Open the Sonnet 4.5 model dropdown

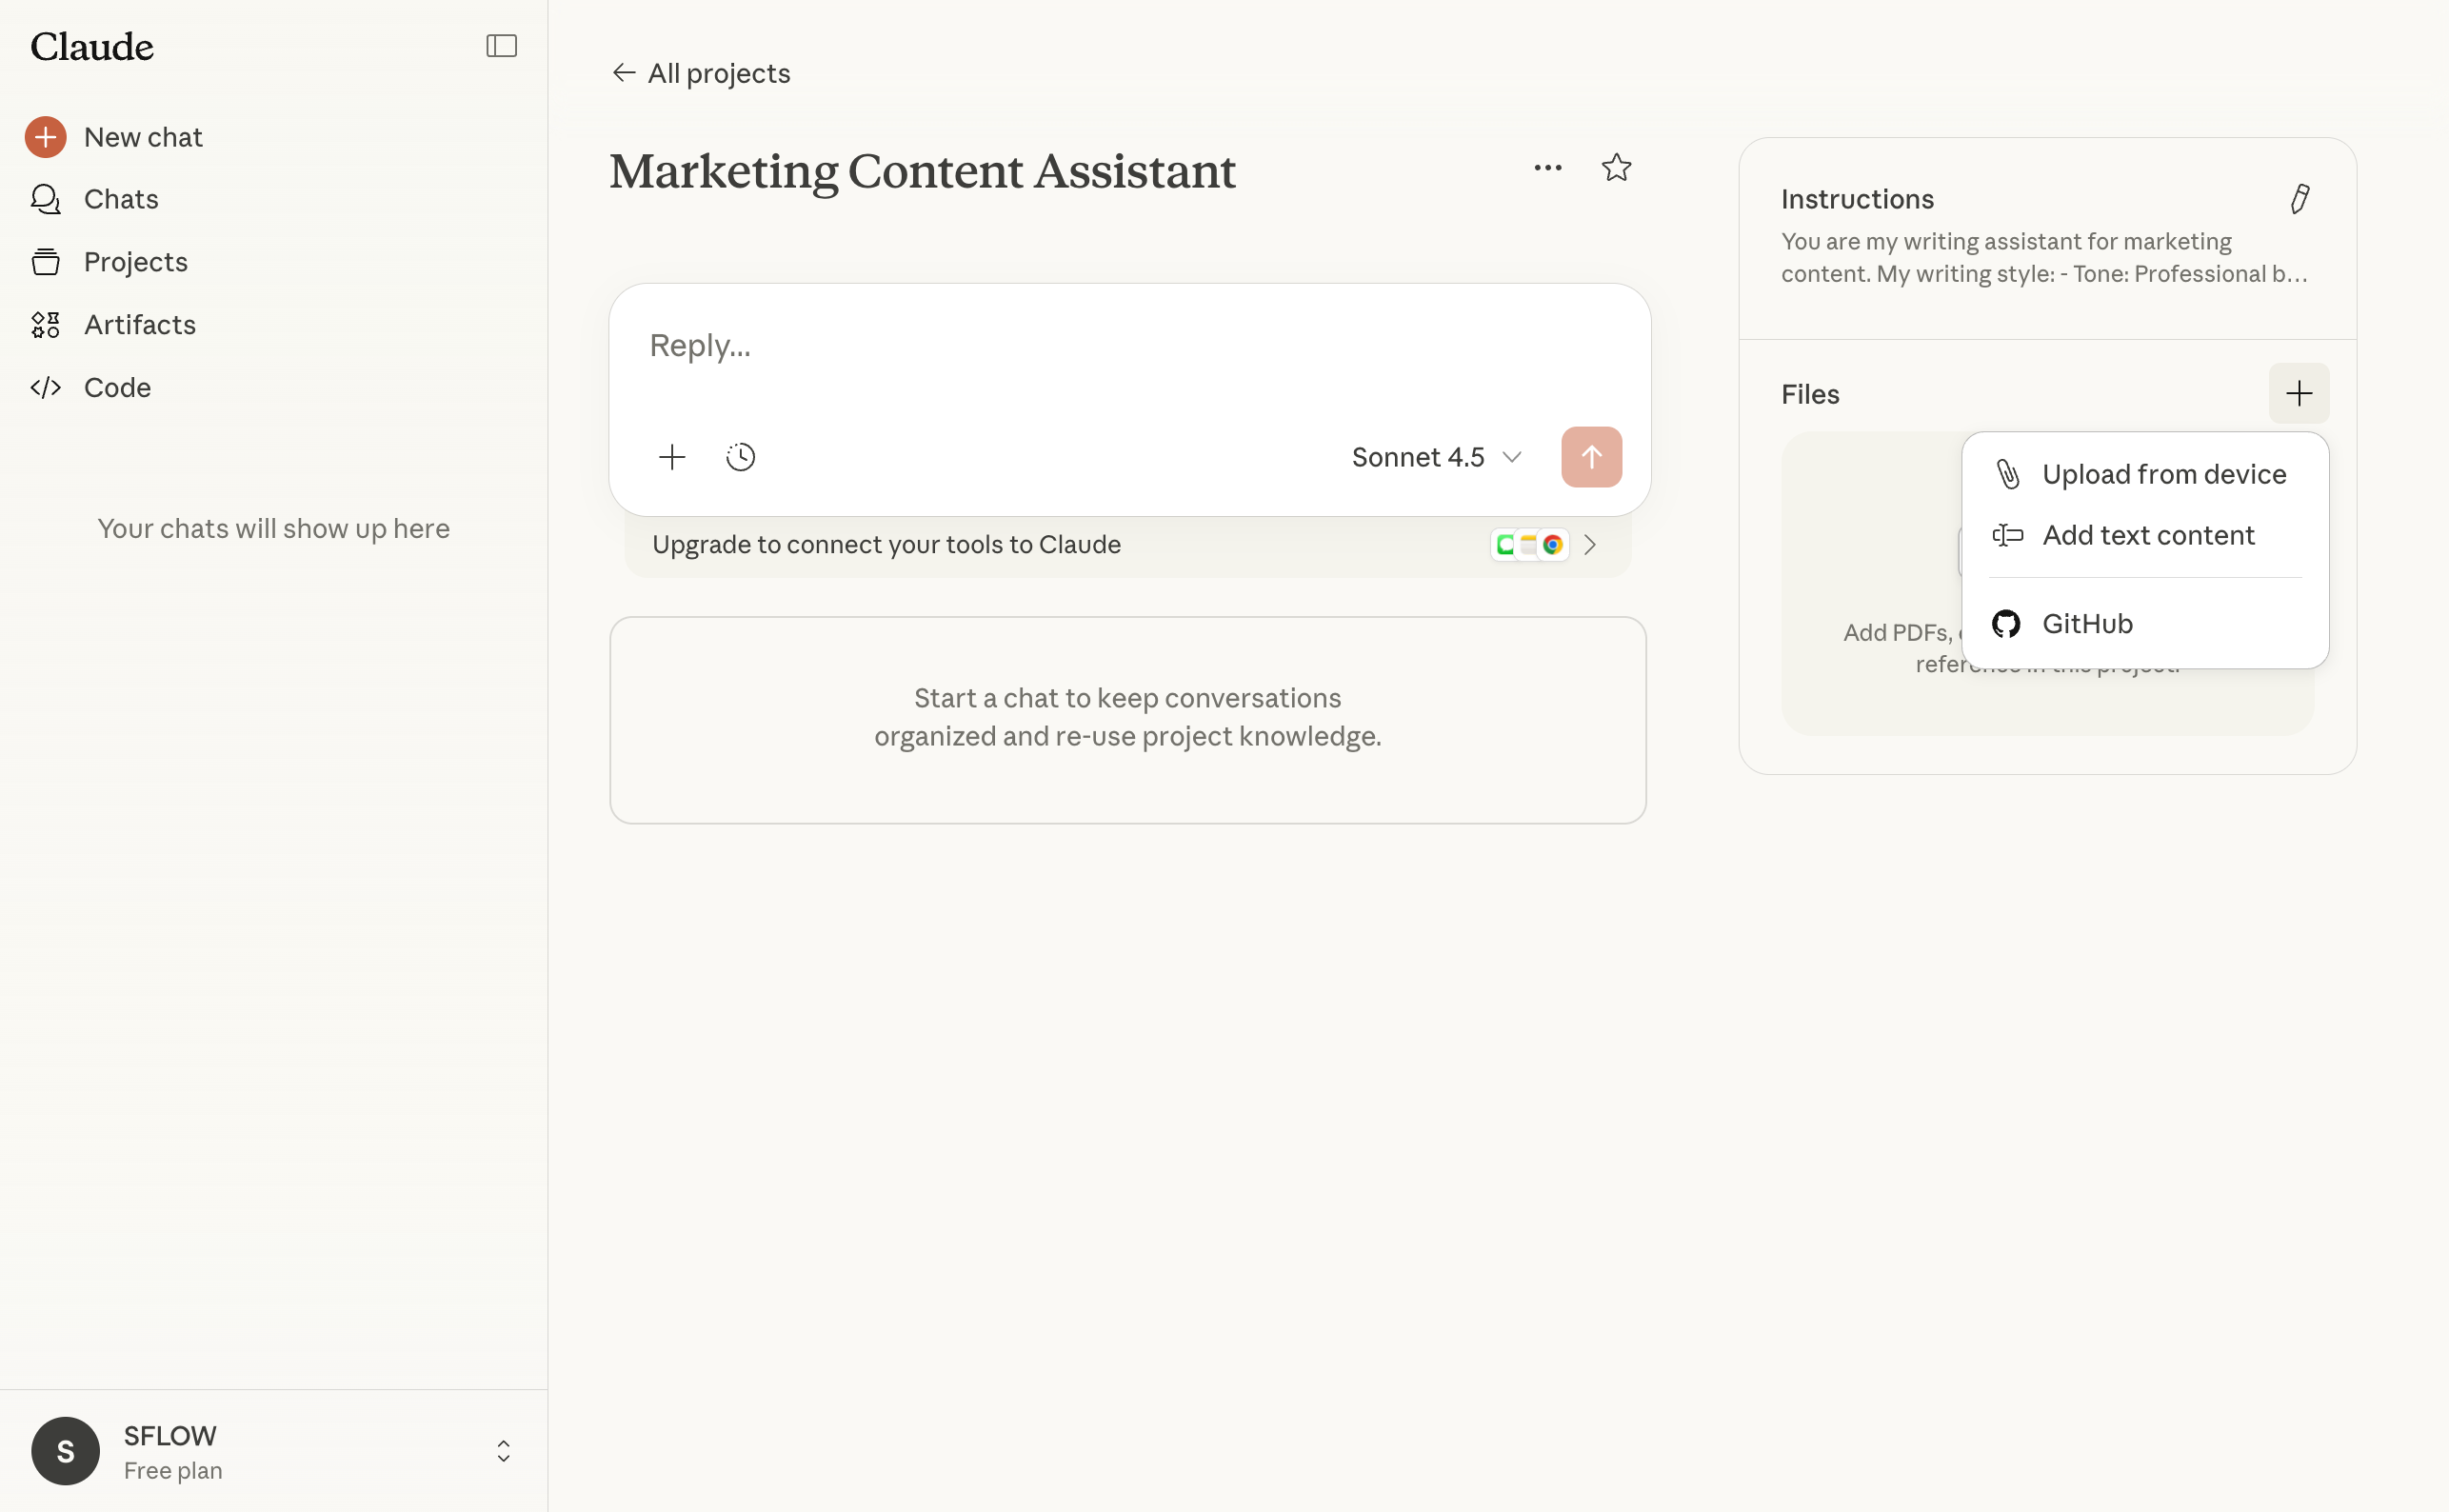[x=1435, y=457]
